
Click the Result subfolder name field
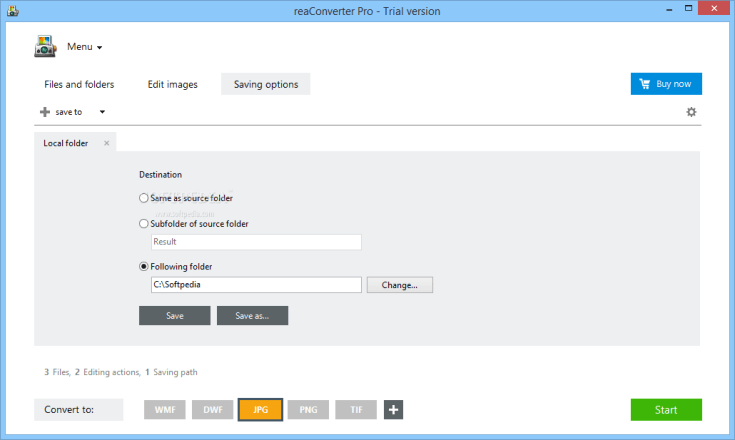pyautogui.click(x=256, y=242)
